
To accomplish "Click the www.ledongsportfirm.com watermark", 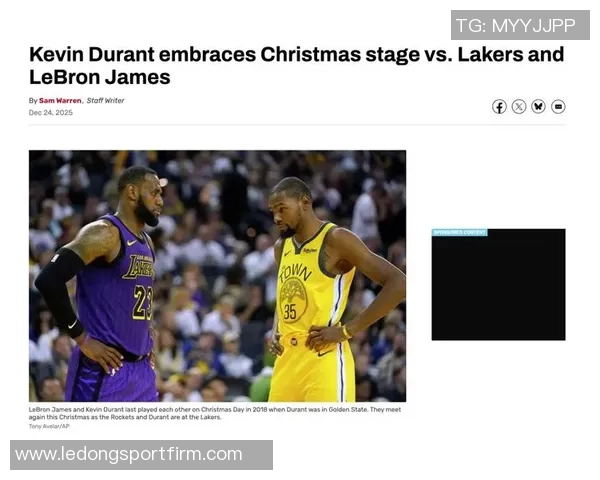I will (142, 455).
